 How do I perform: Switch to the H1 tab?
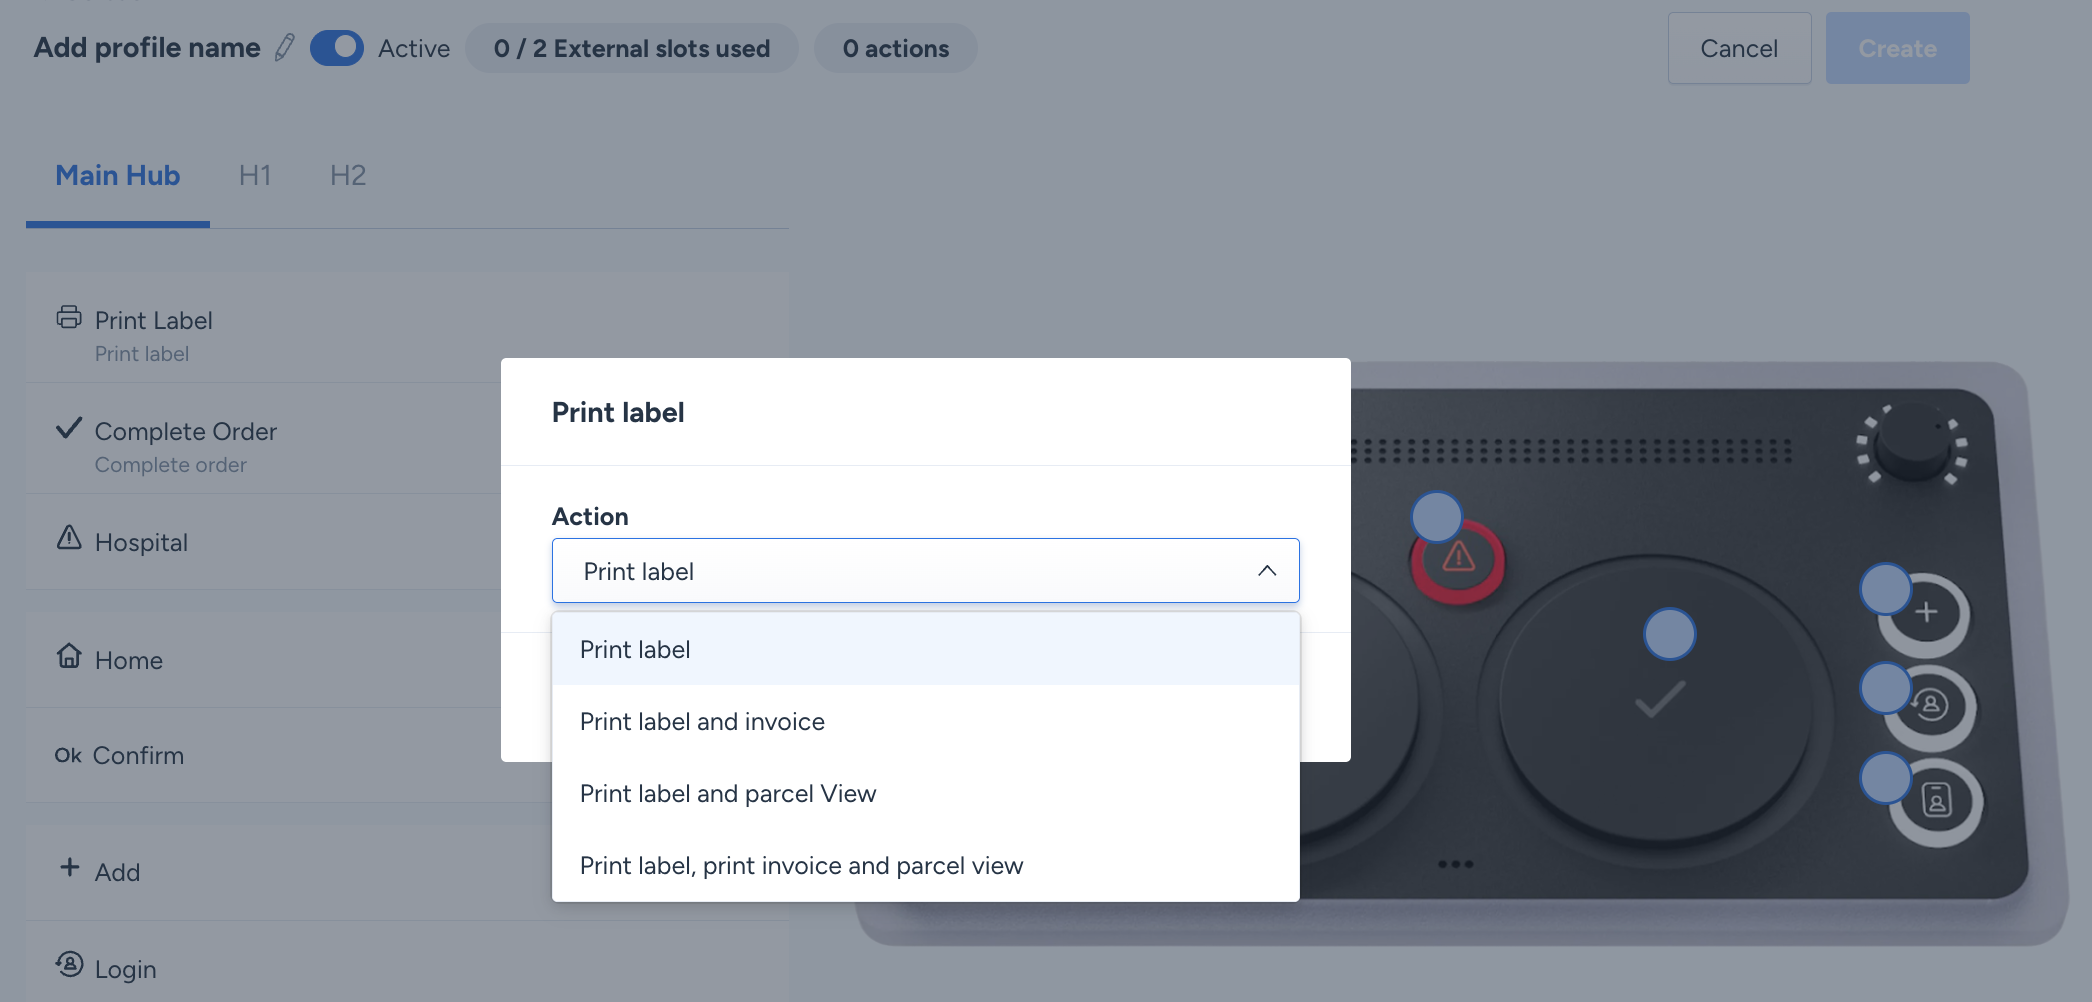pos(255,176)
